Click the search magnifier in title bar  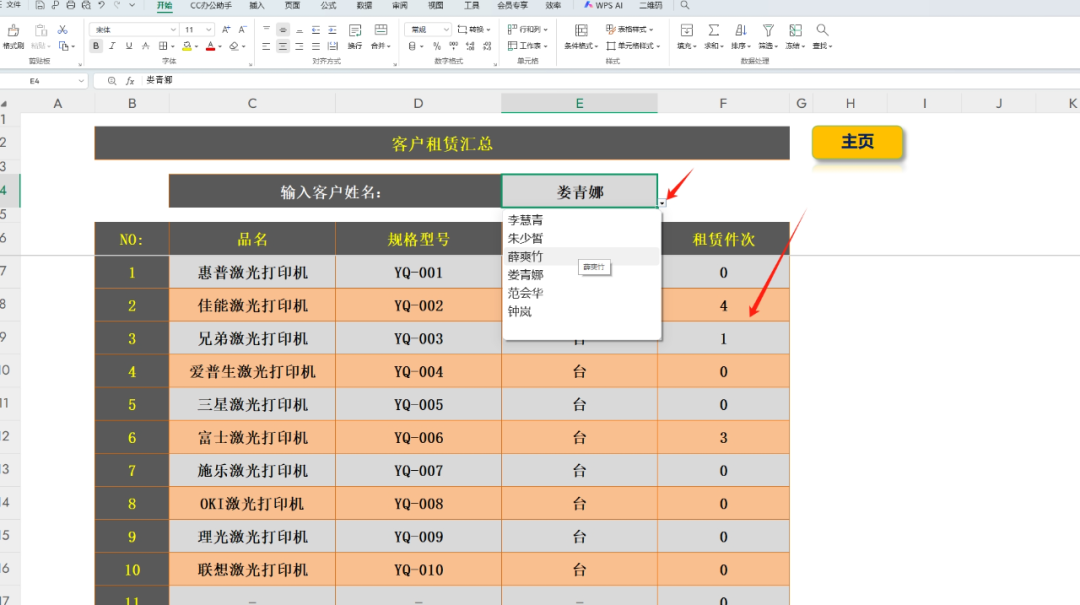pyautogui.click(x=685, y=6)
